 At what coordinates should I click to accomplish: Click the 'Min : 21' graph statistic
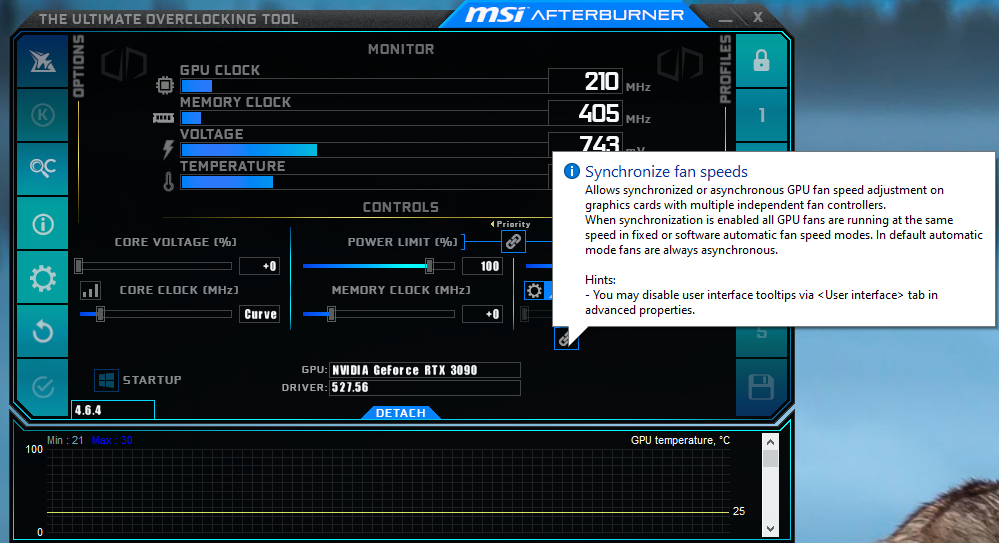[x=65, y=440]
